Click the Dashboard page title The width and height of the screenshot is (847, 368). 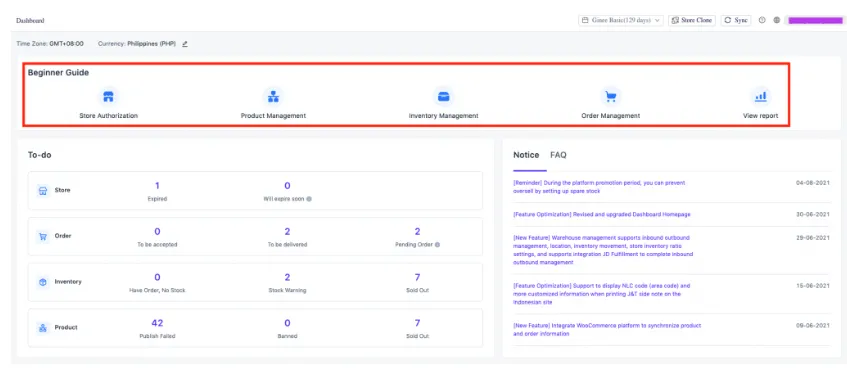tap(30, 21)
